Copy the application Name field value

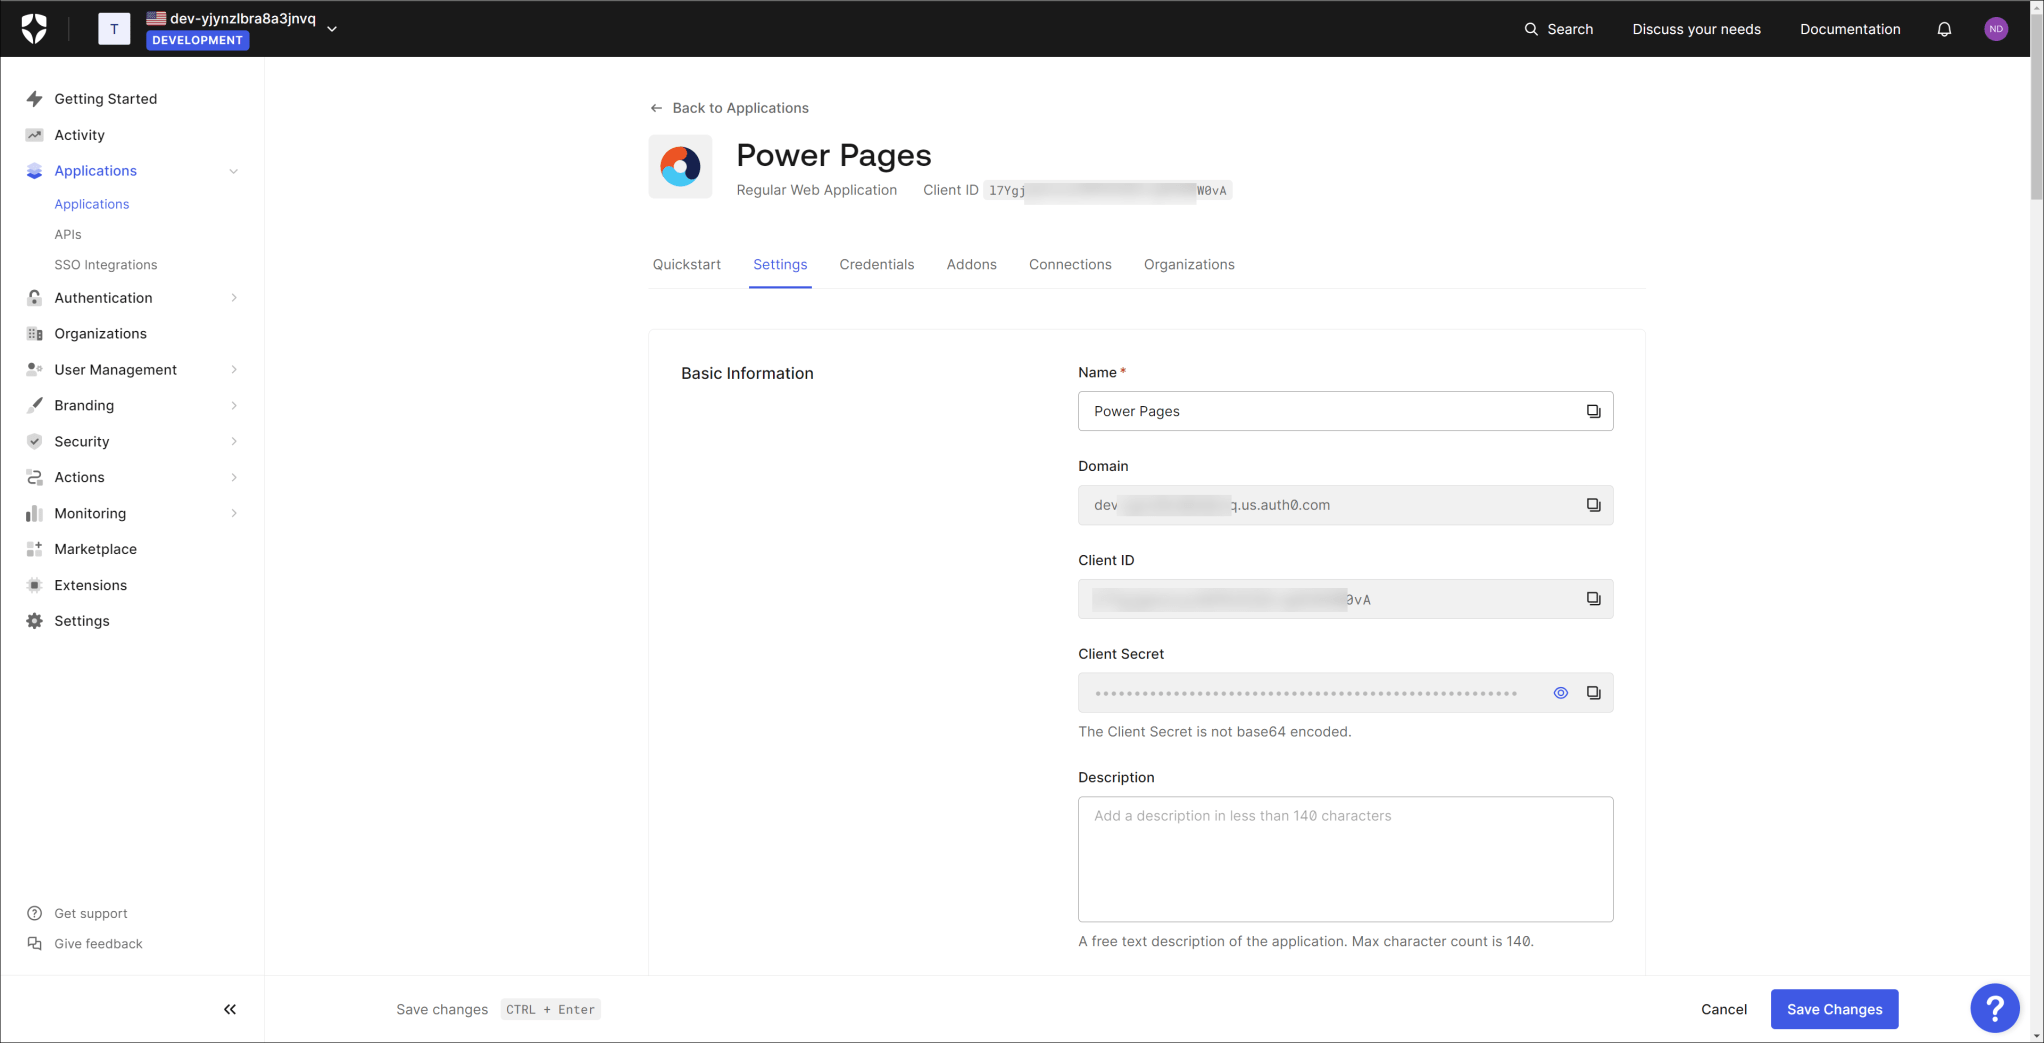click(1593, 411)
